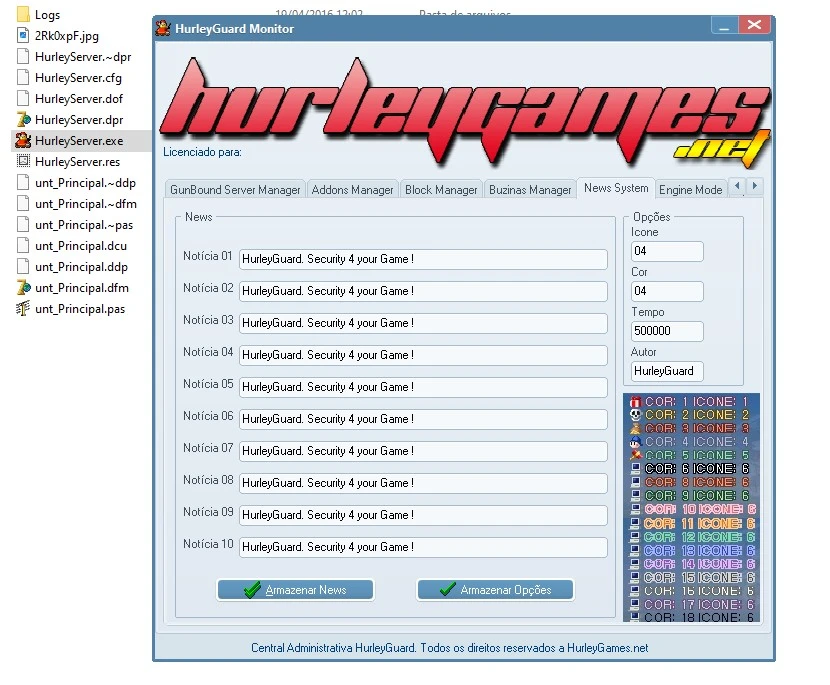Open the GunBound Server Manager tab

(x=235, y=190)
